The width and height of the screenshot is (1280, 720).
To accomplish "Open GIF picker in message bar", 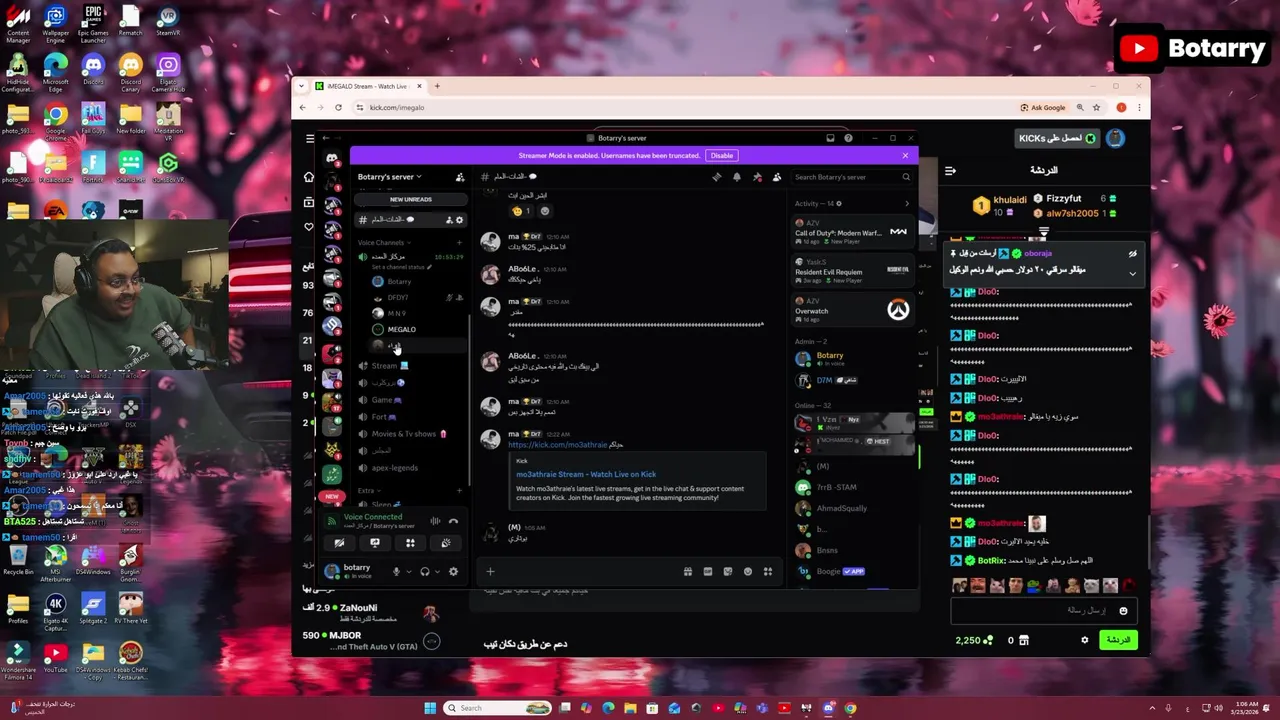I will tap(708, 572).
